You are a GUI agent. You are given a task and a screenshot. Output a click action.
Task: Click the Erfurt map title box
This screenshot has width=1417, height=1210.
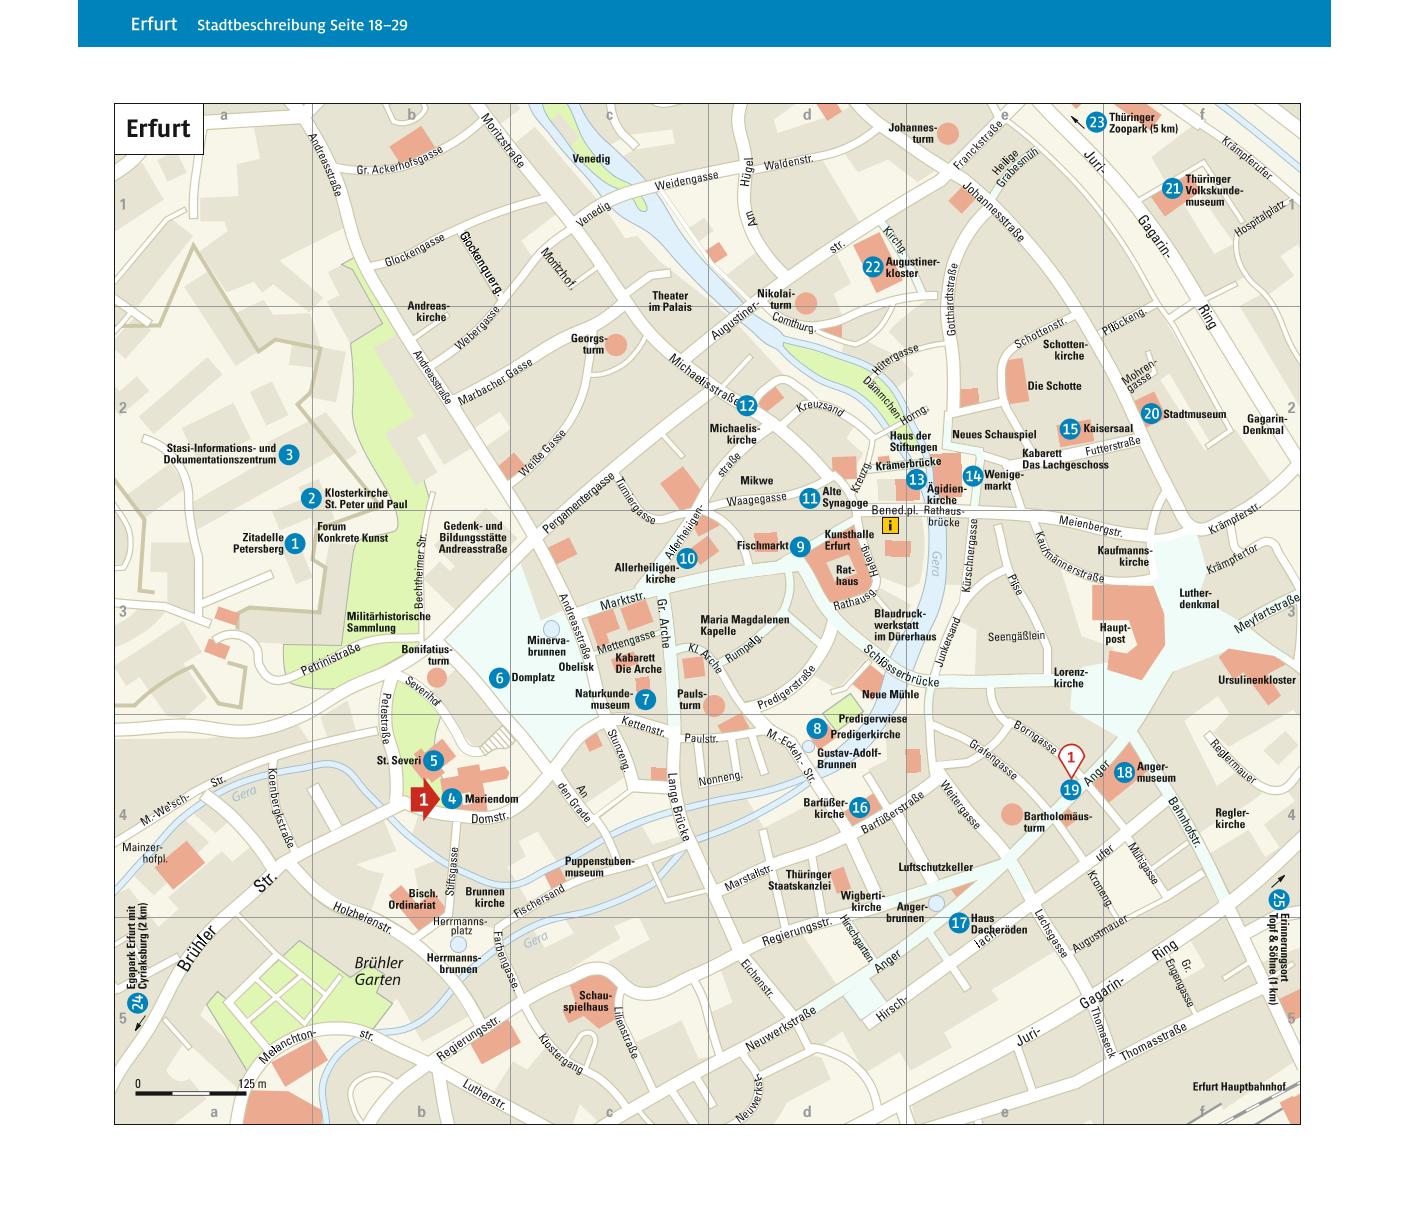(x=159, y=129)
